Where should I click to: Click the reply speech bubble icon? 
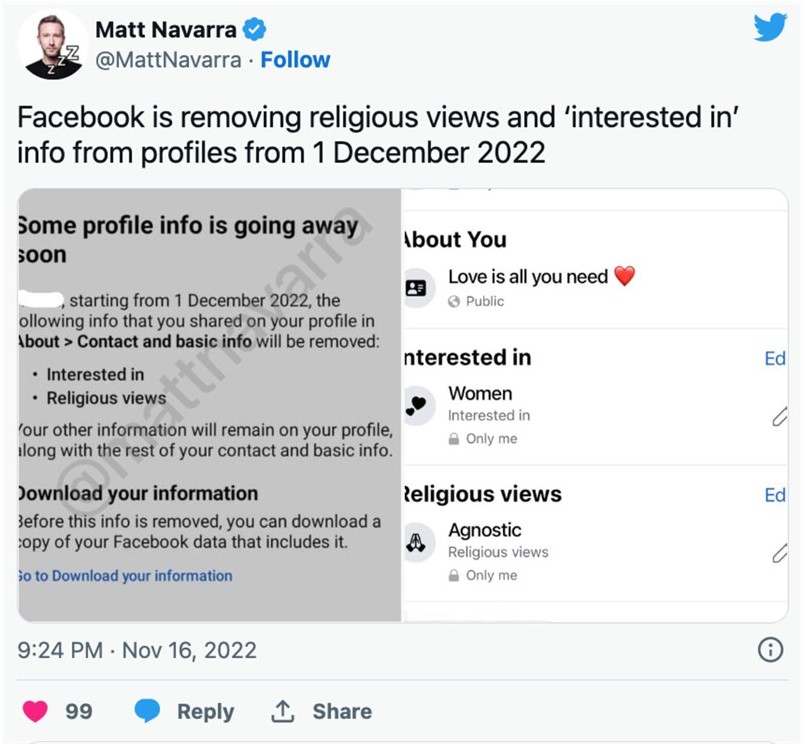click(x=147, y=711)
